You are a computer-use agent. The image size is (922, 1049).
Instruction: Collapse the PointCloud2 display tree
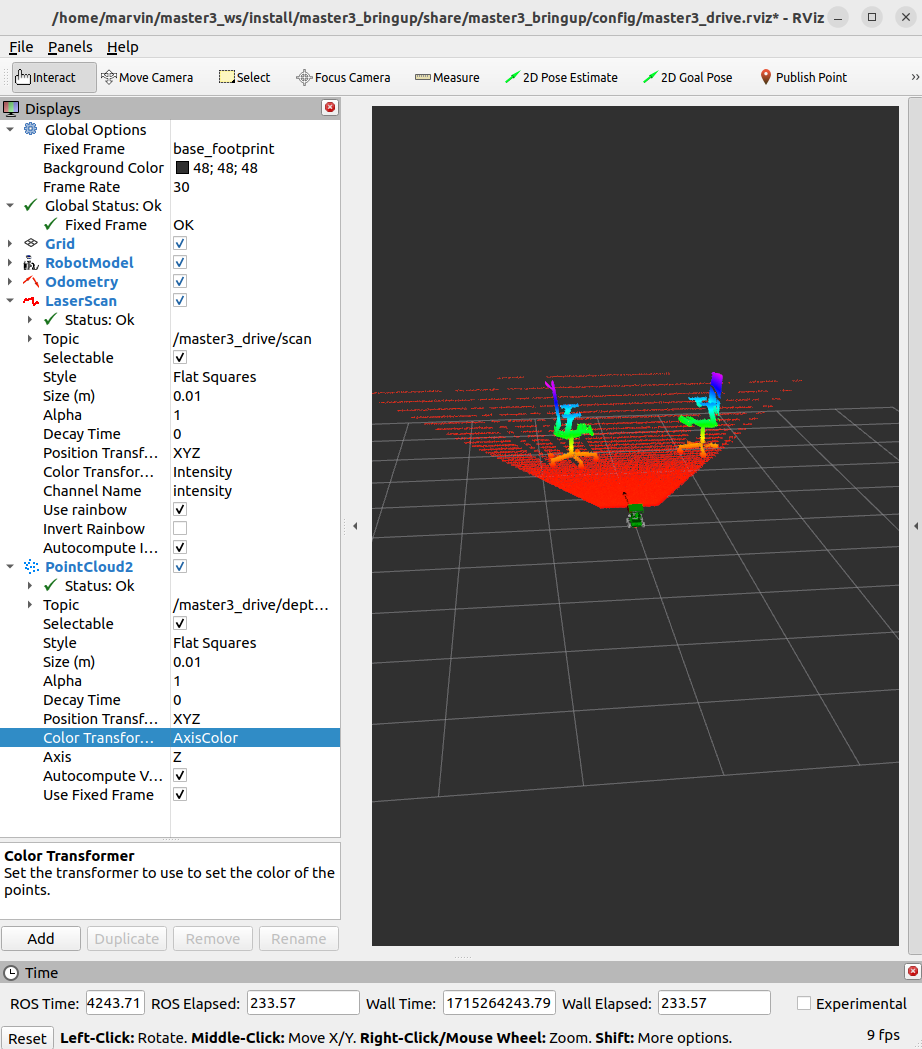(x=10, y=567)
